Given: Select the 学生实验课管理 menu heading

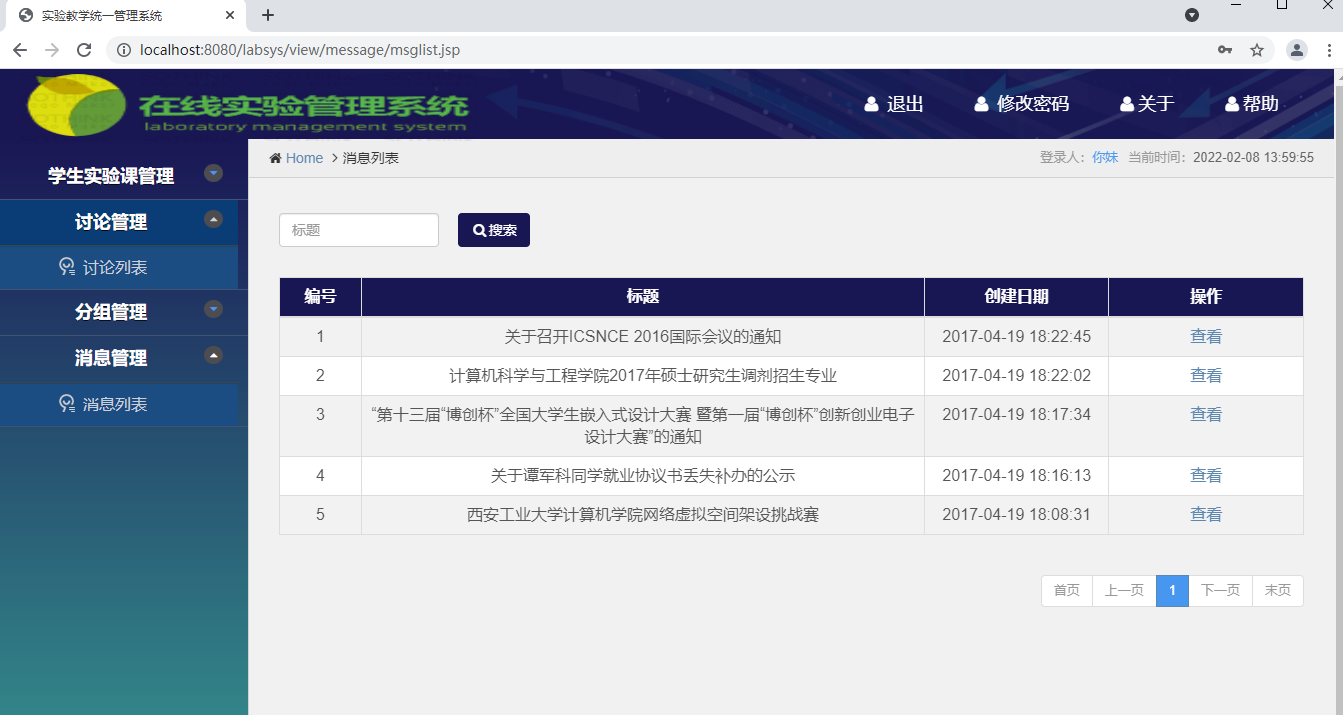Looking at the screenshot, I should pyautogui.click(x=111, y=176).
